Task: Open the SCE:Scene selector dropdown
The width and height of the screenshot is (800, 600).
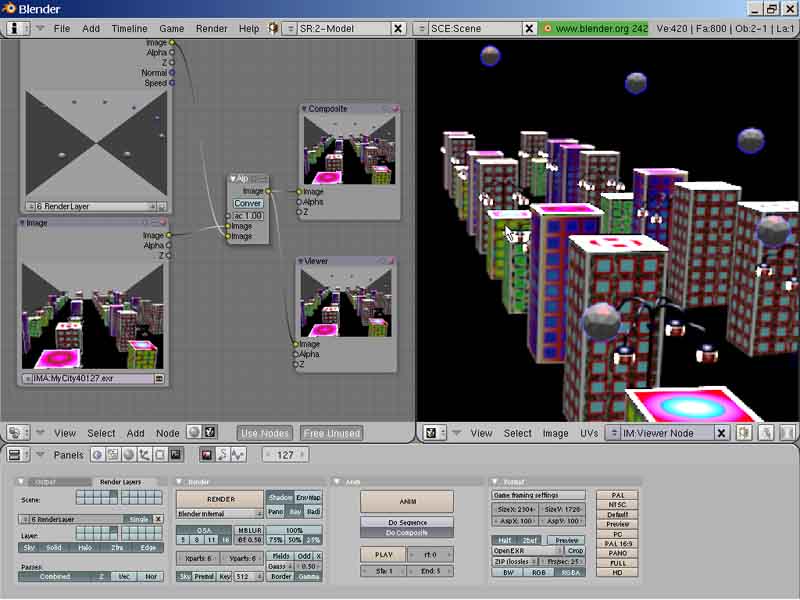Action: tap(421, 29)
